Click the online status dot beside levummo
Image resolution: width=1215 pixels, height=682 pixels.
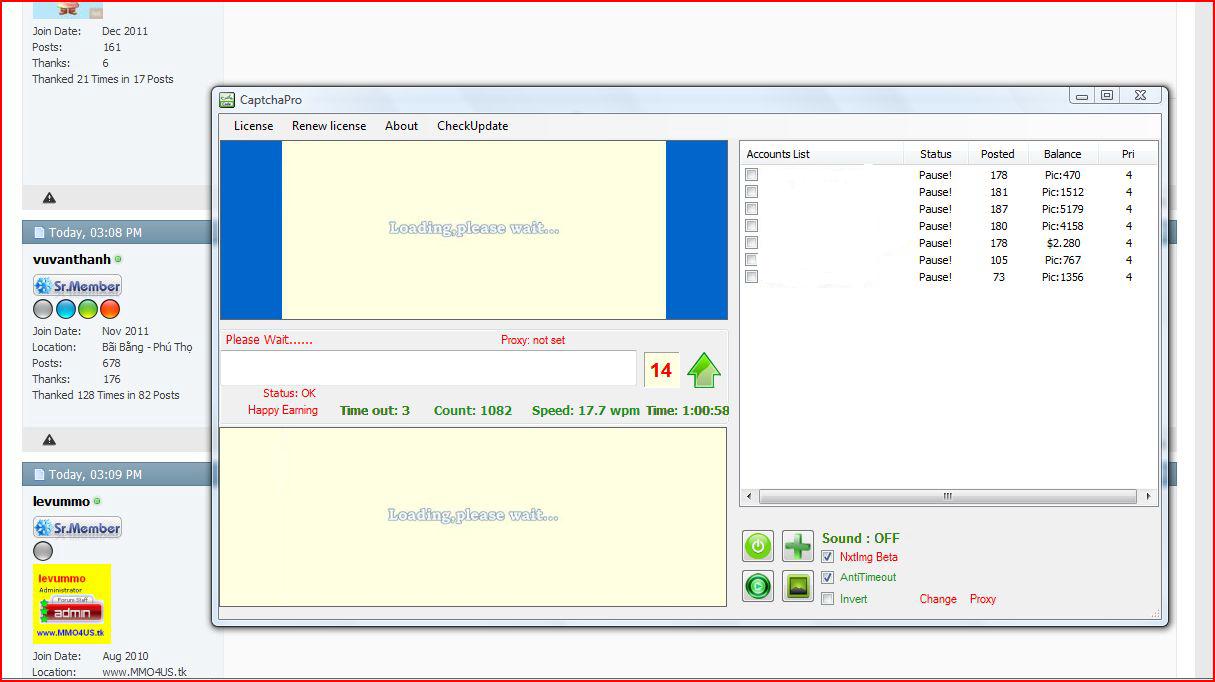[97, 501]
